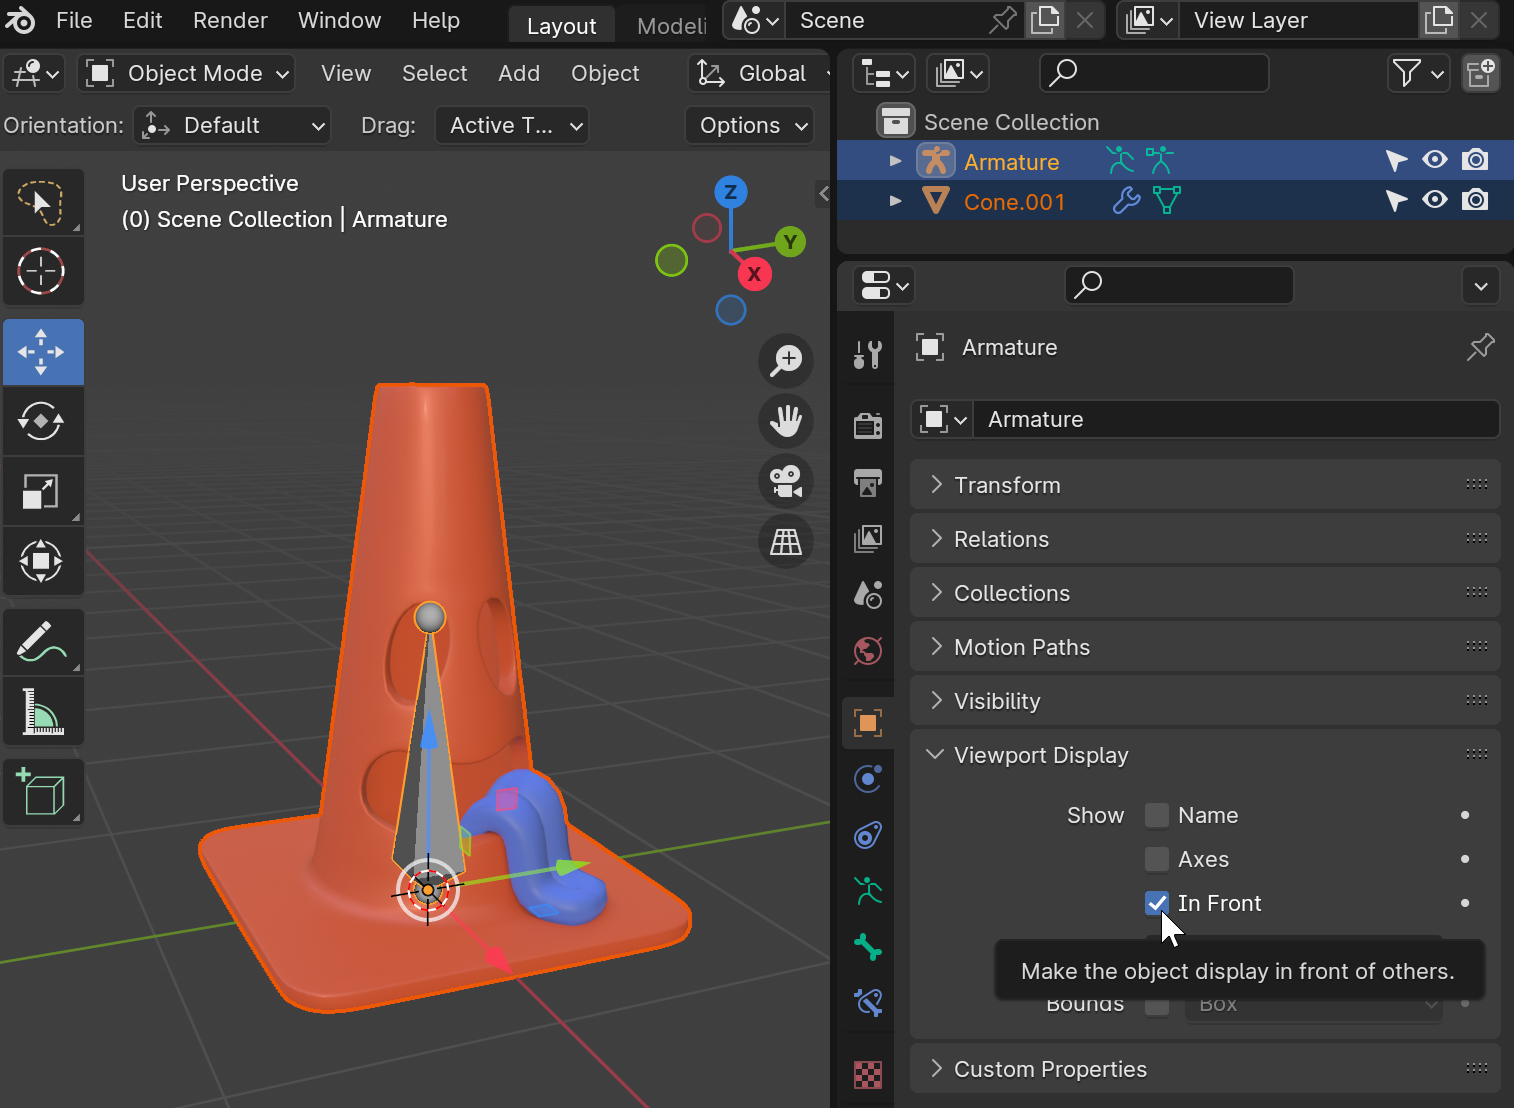Expand the Armature tree row
This screenshot has width=1514, height=1108.
[896, 160]
